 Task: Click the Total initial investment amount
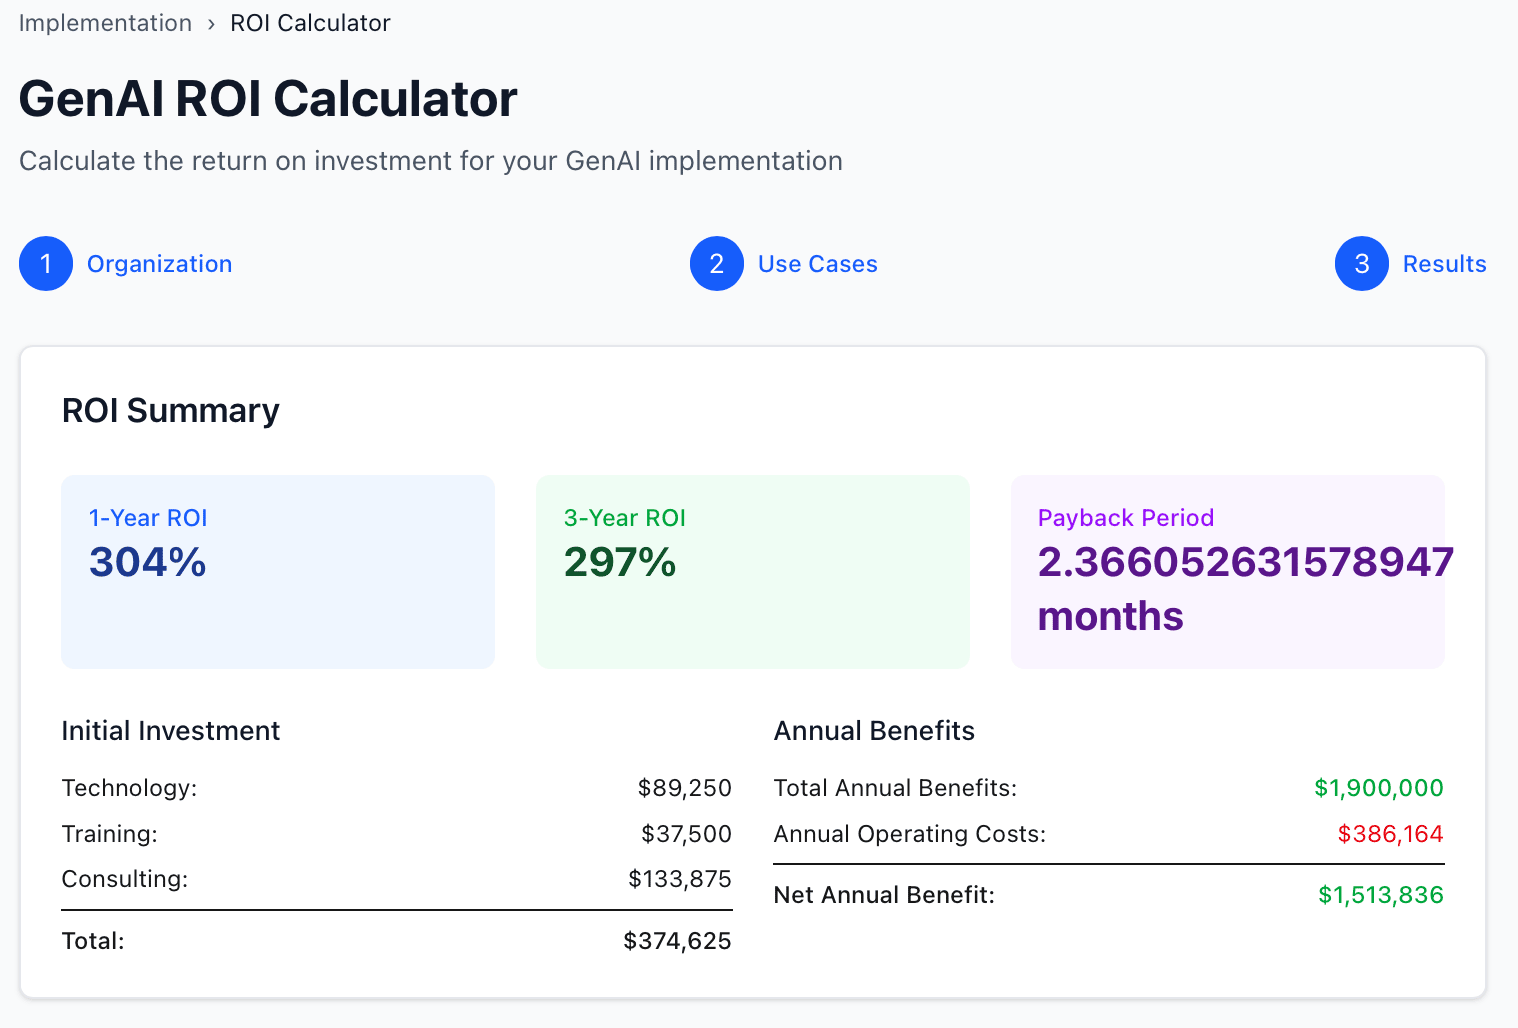pyautogui.click(x=677, y=941)
